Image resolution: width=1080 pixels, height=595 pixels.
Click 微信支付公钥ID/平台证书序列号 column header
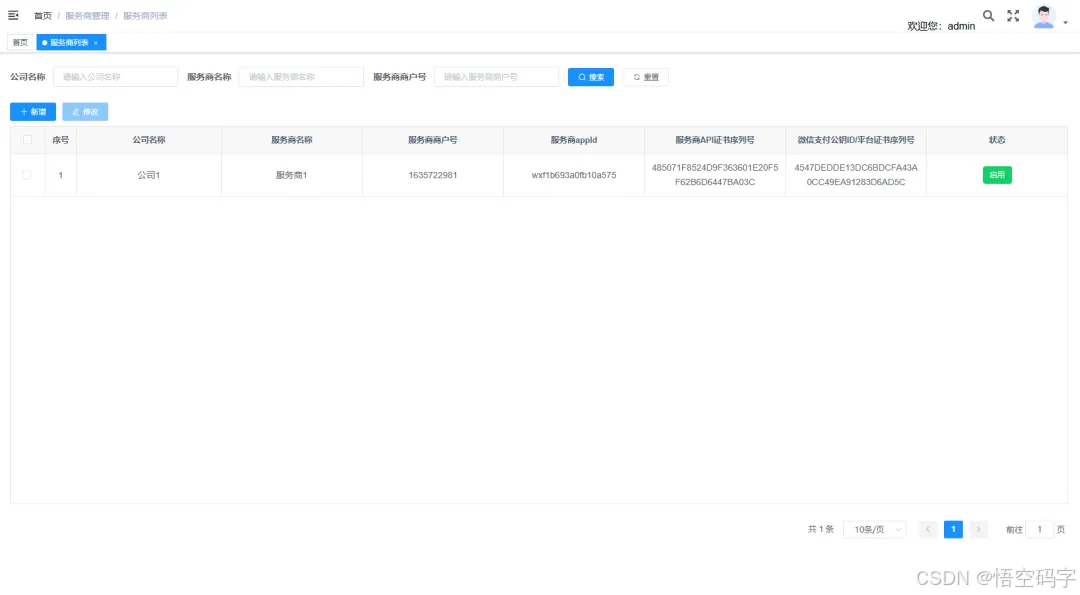856,140
